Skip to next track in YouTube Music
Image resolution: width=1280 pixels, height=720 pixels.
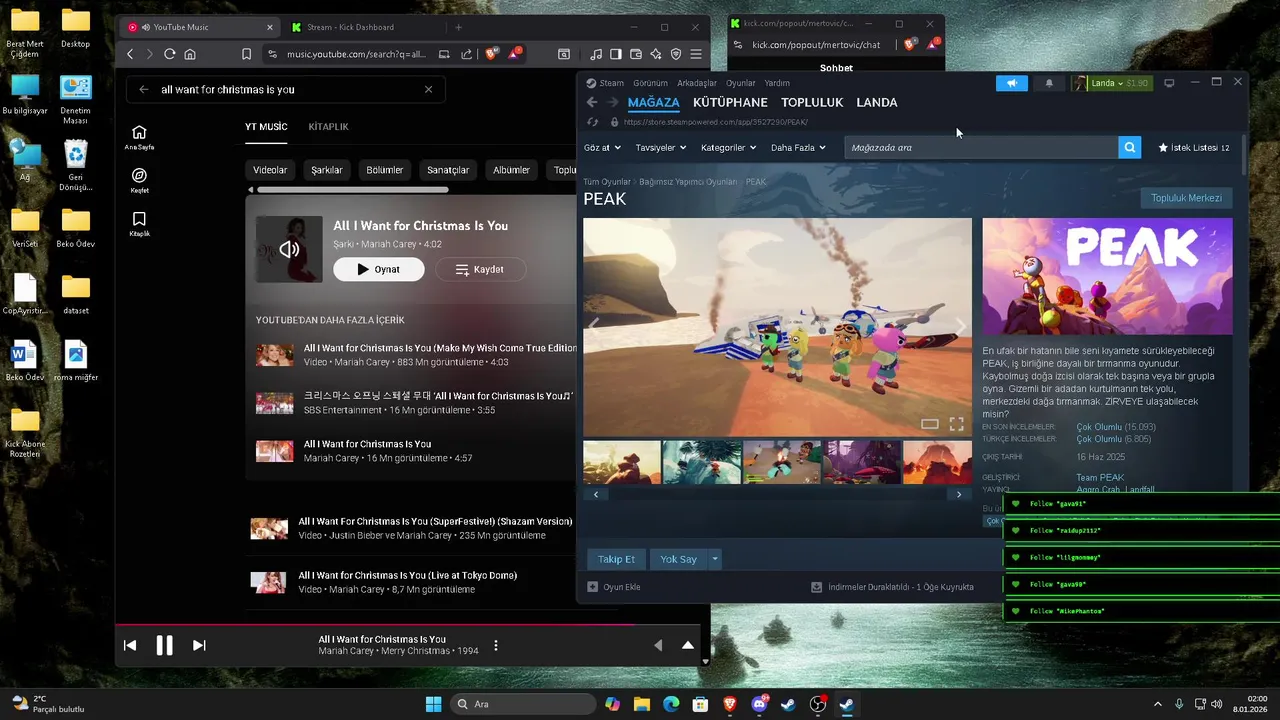pyautogui.click(x=199, y=646)
